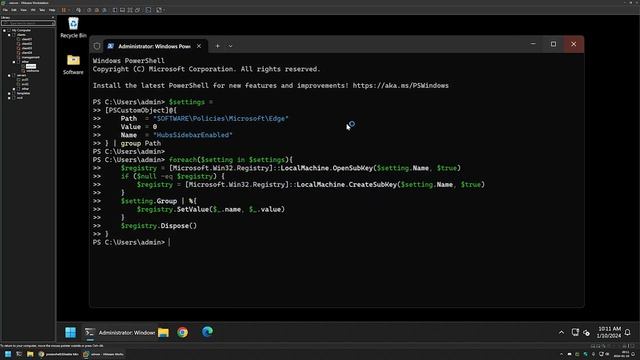Open the guest notification bell

pos(628,332)
